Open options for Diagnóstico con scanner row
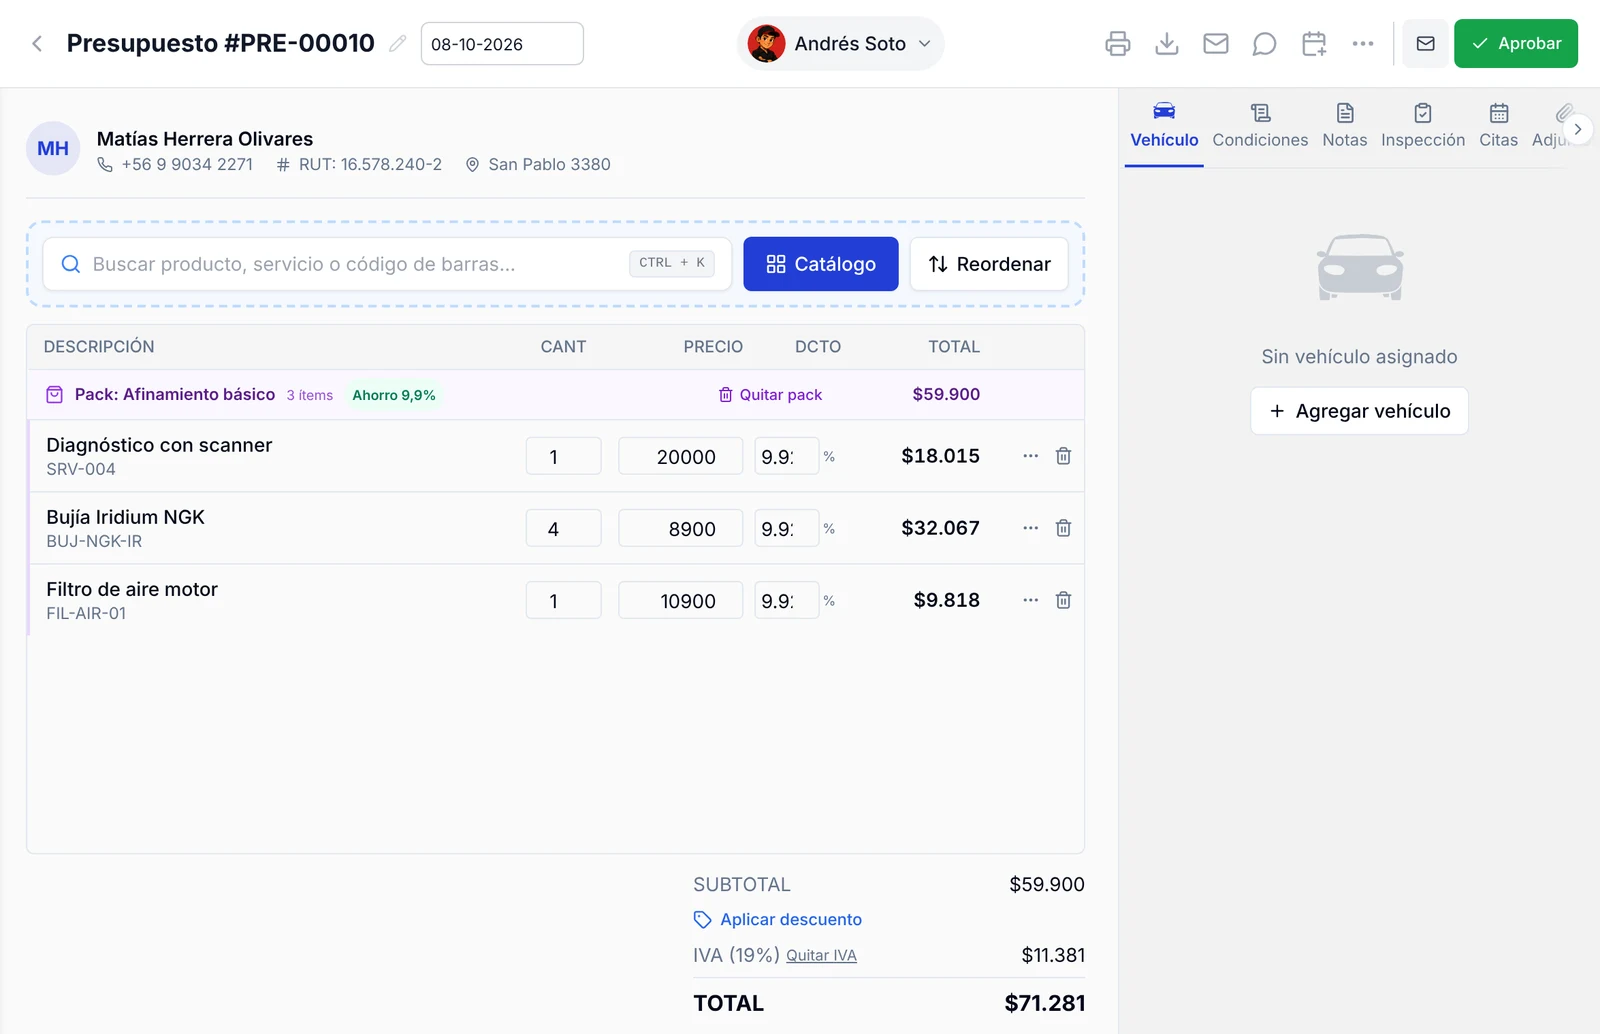The width and height of the screenshot is (1600, 1034). pyautogui.click(x=1031, y=456)
